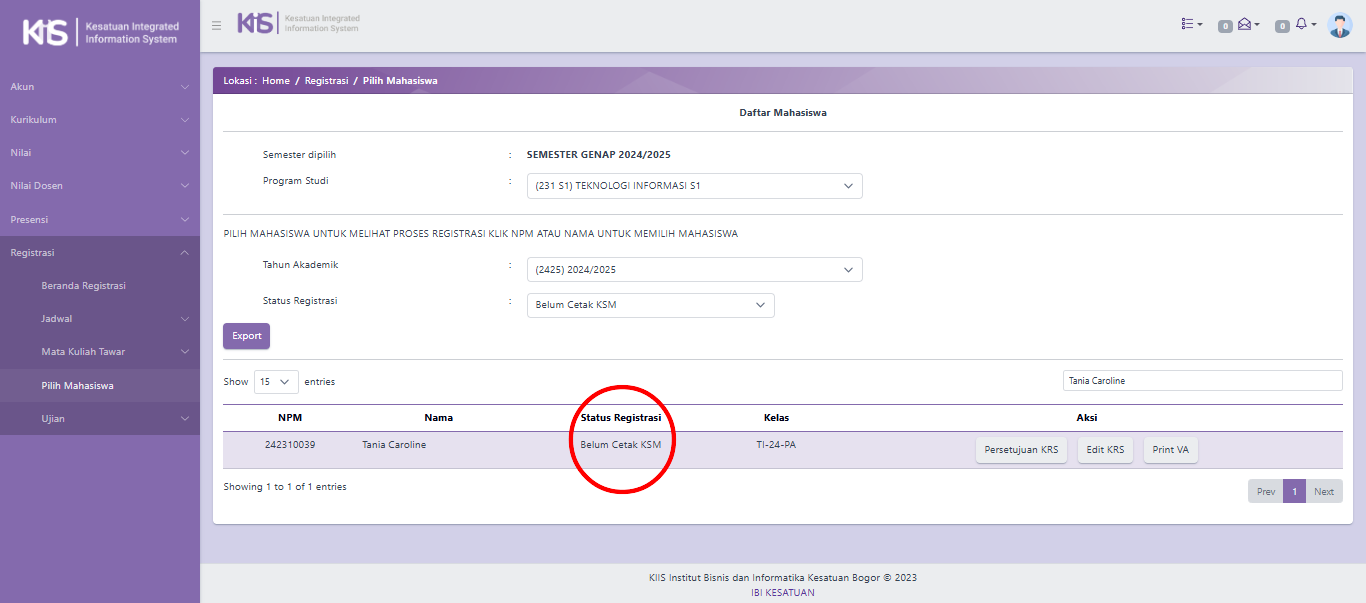Open Beranda Registrasi in the sidebar

pyautogui.click(x=84, y=286)
